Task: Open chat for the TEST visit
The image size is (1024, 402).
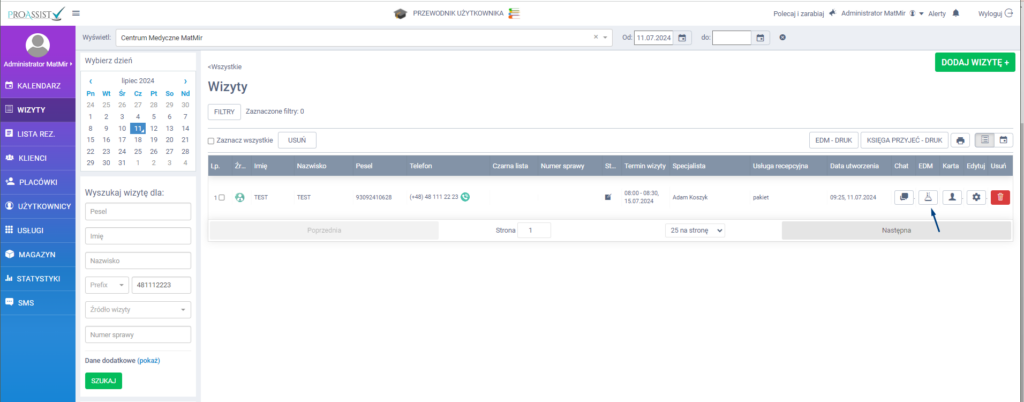Action: pos(902,197)
